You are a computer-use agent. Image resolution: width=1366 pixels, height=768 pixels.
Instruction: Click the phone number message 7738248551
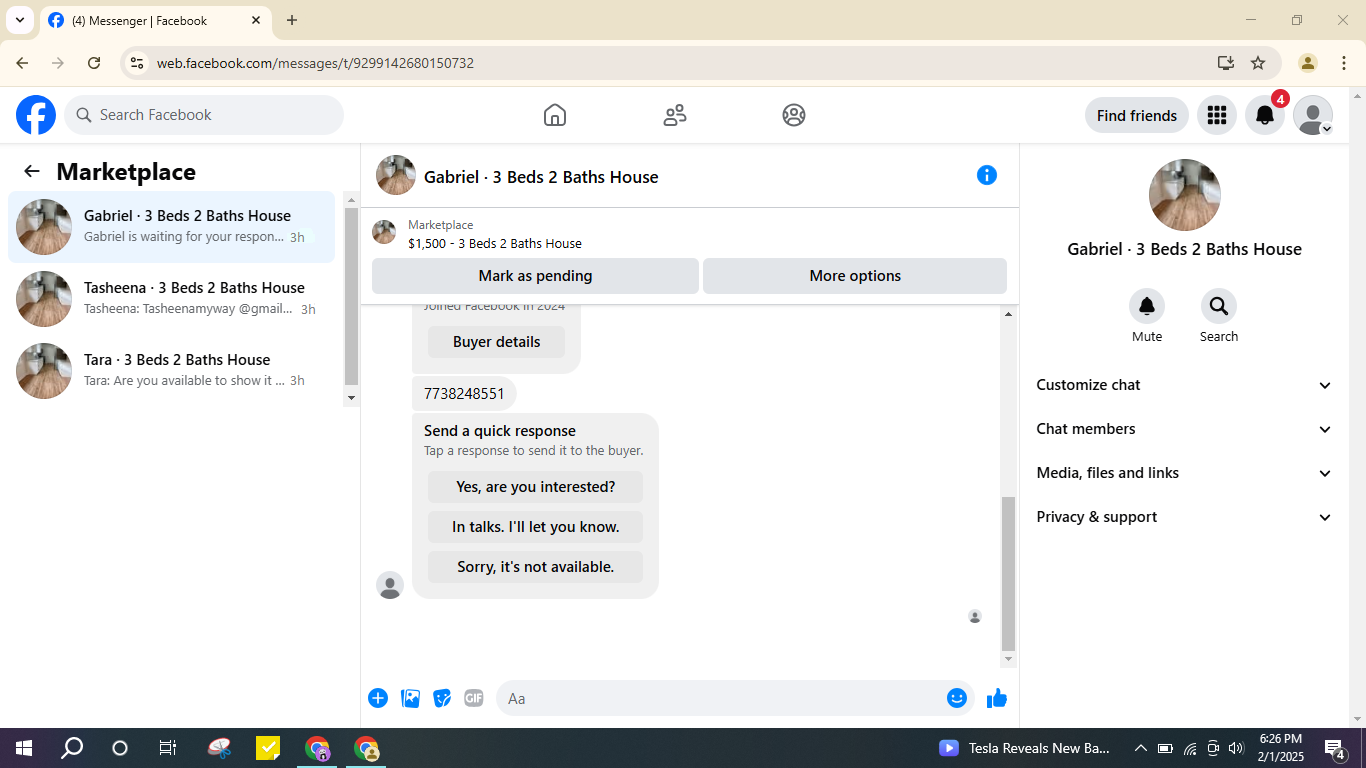point(464,394)
